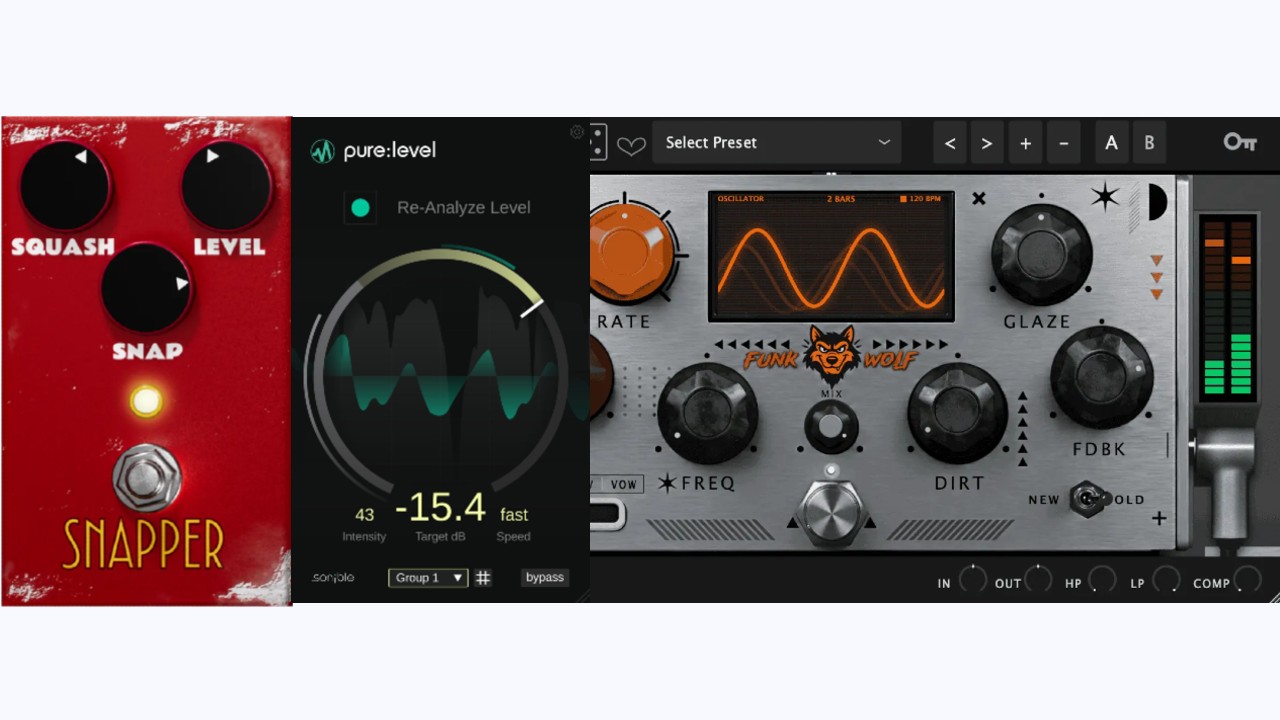Click the Snapper SNAP knob
The width and height of the screenshot is (1280, 720).
coord(146,286)
